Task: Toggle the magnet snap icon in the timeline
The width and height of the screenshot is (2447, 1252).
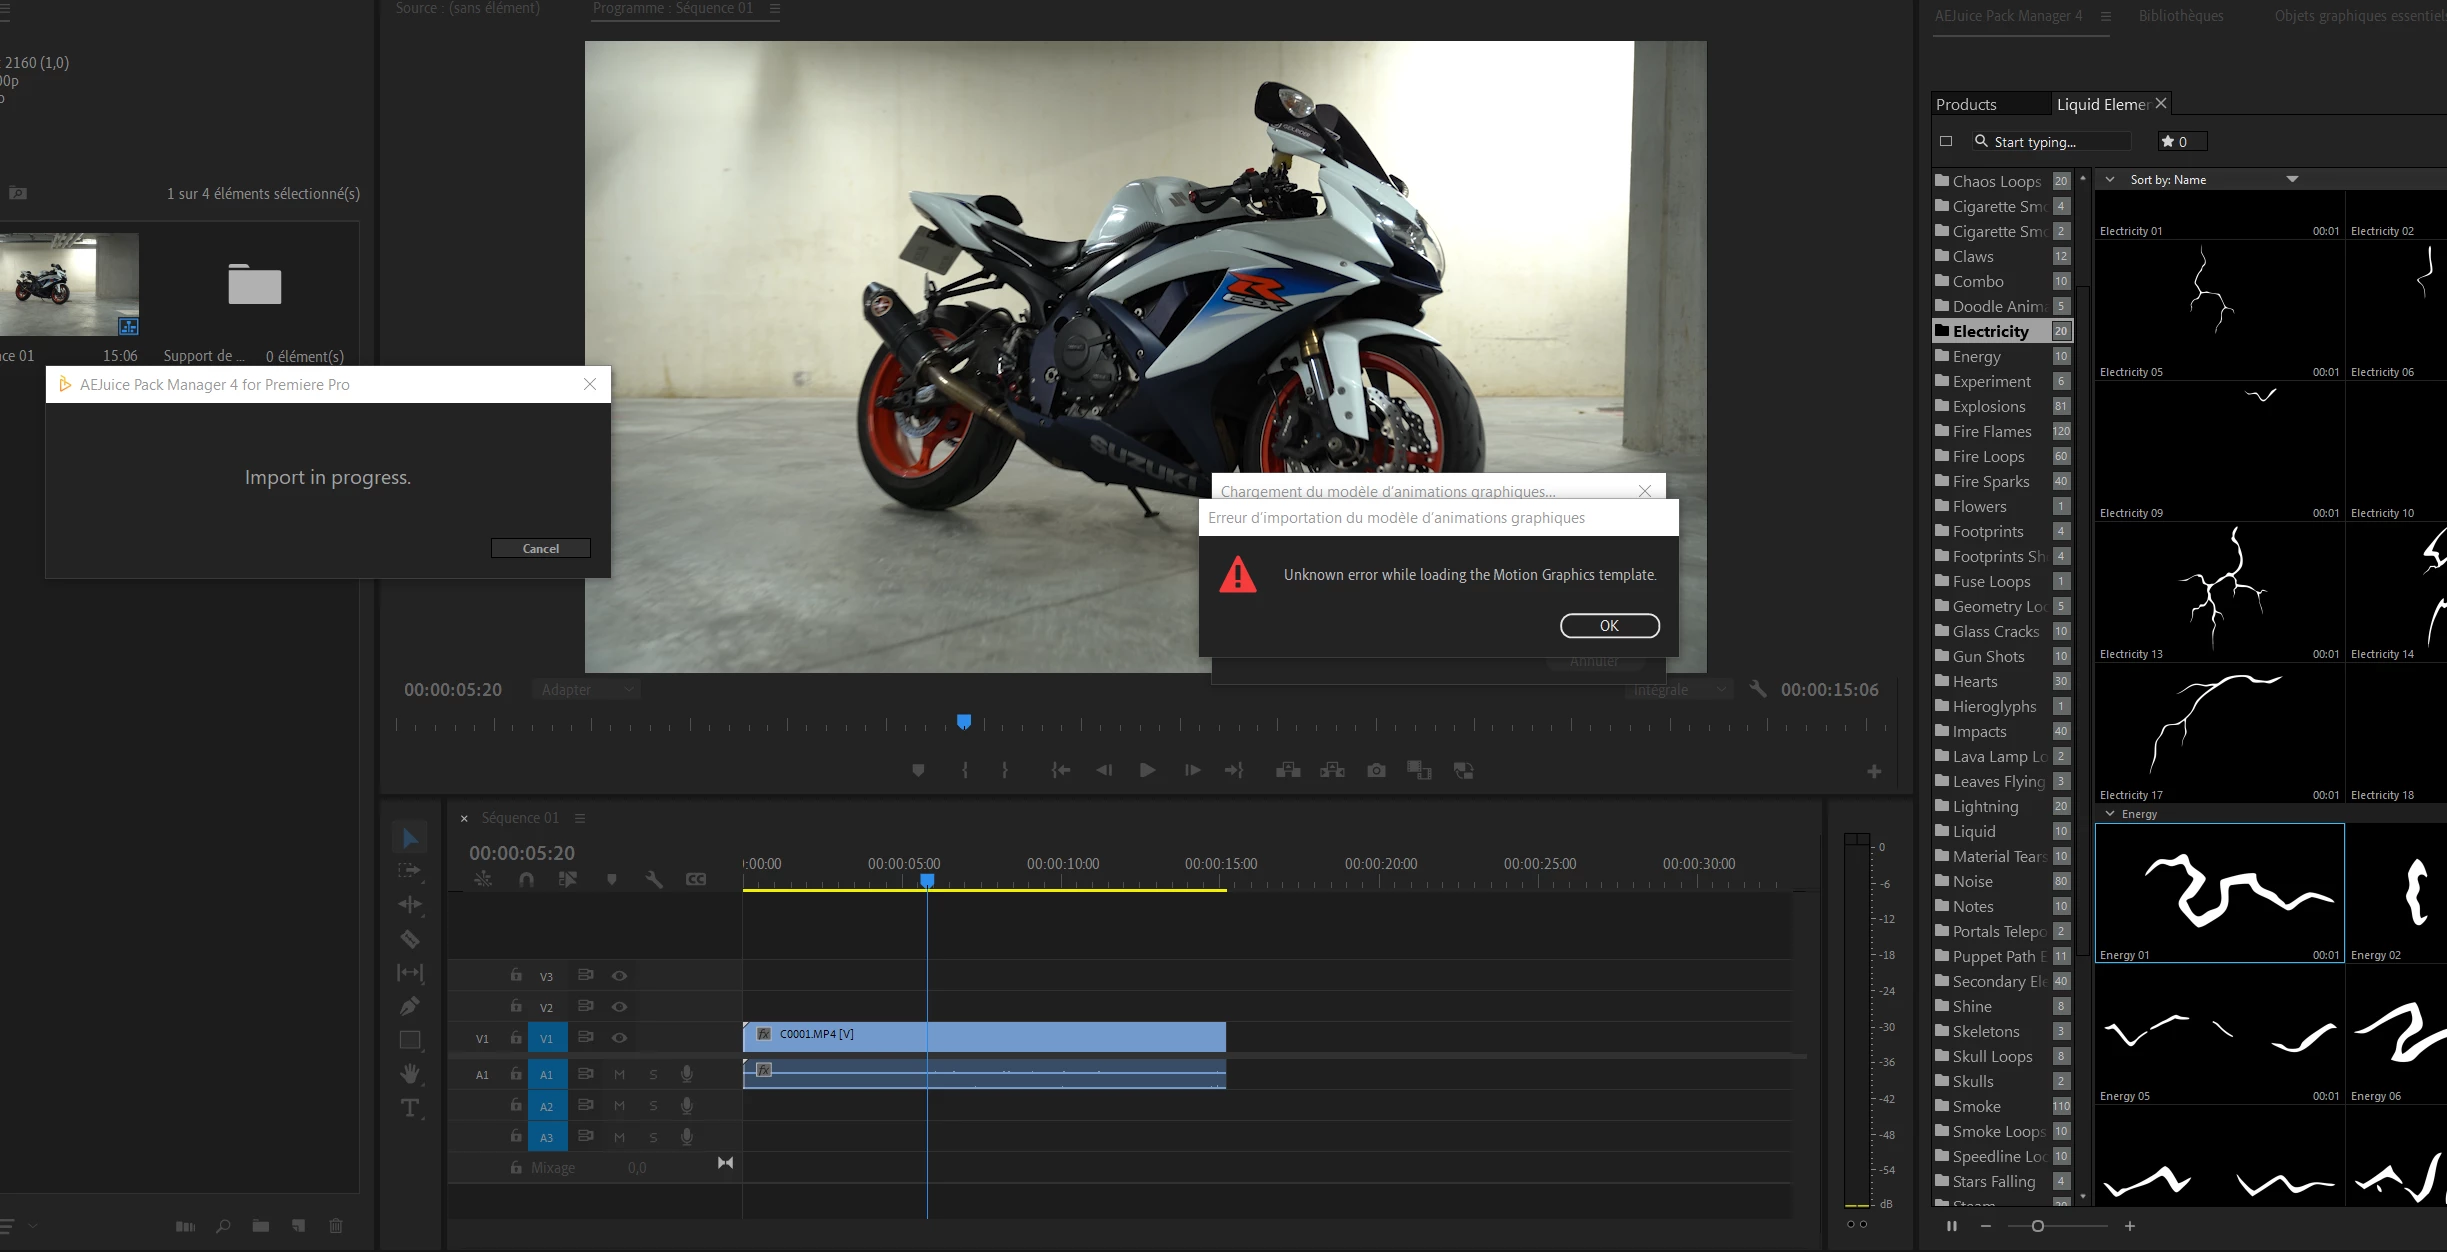Action: click(x=526, y=879)
